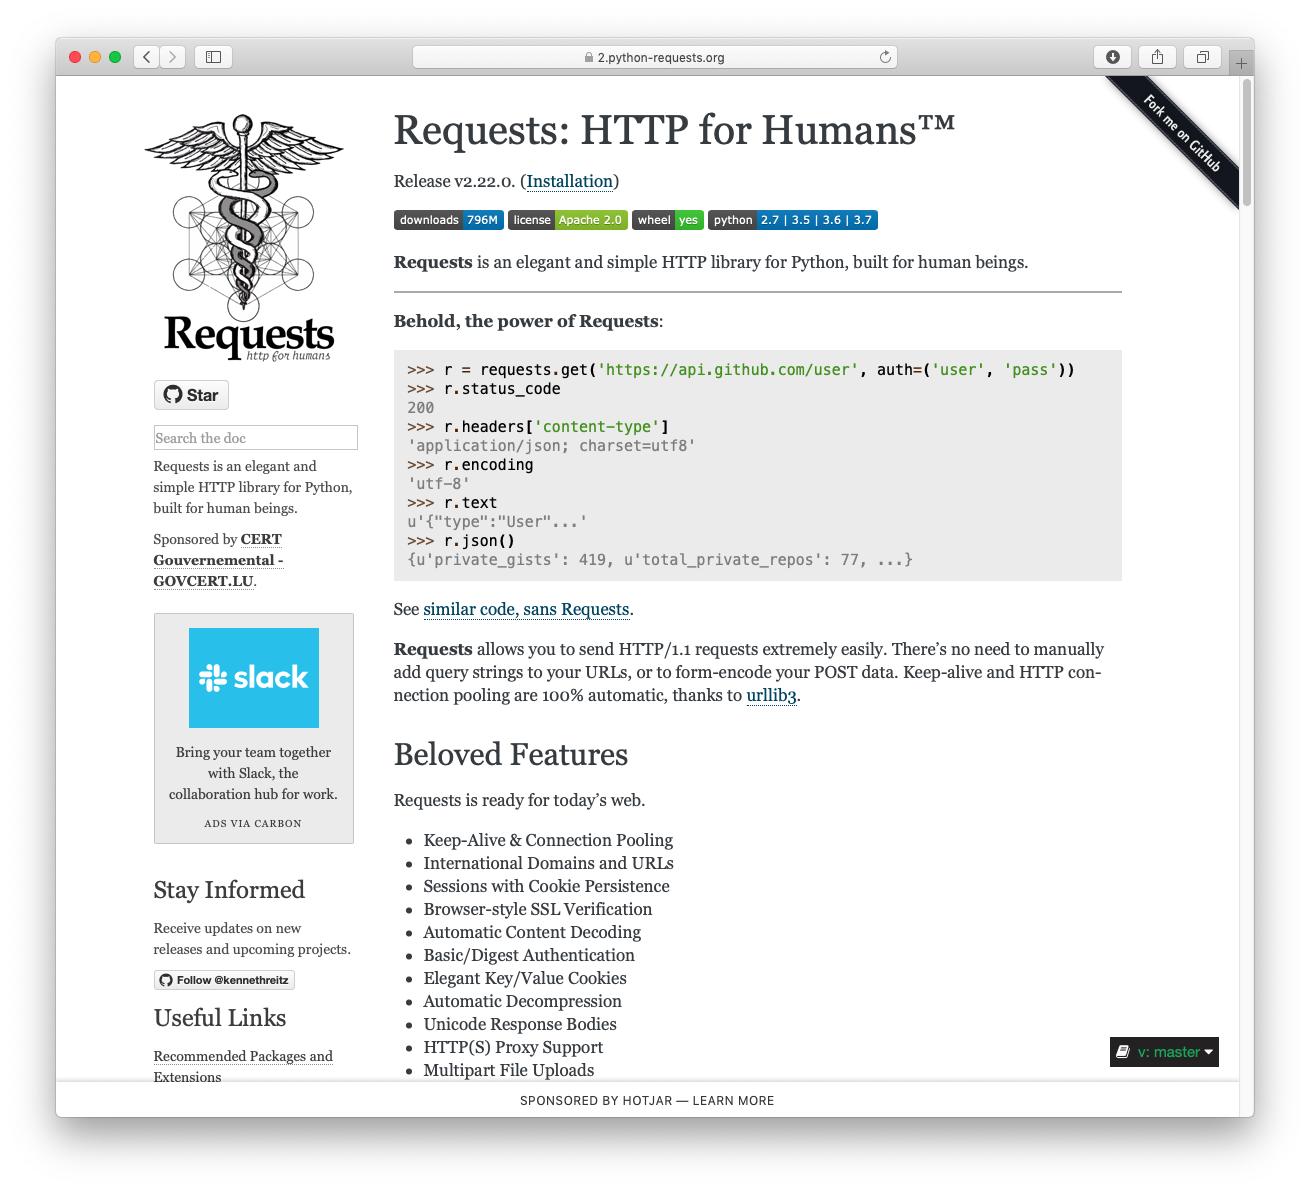Follow the Ads via Carbon link
The height and width of the screenshot is (1191, 1310).
(253, 823)
